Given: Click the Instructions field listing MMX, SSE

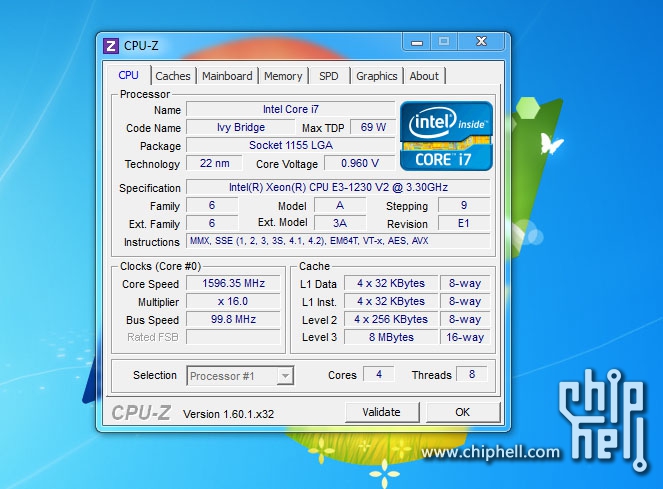Looking at the screenshot, I should click(x=338, y=241).
